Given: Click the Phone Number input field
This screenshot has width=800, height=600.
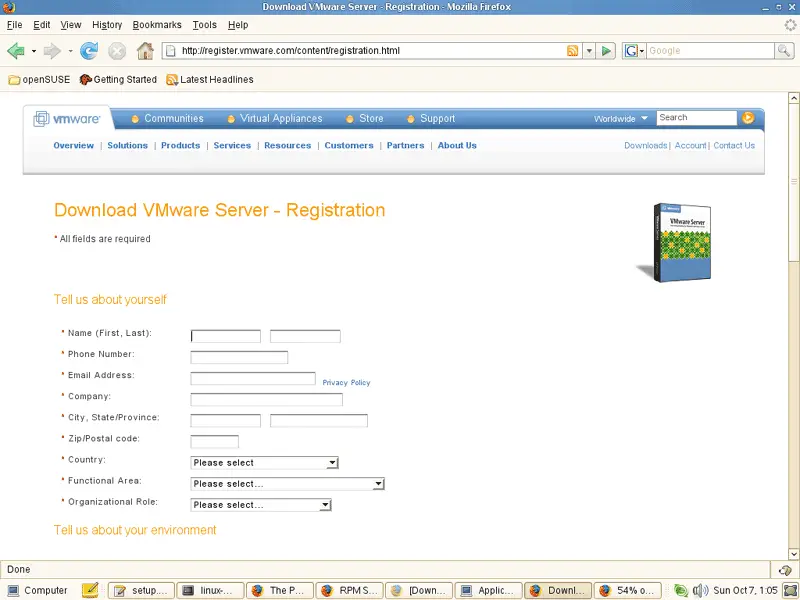Looking at the screenshot, I should point(239,357).
